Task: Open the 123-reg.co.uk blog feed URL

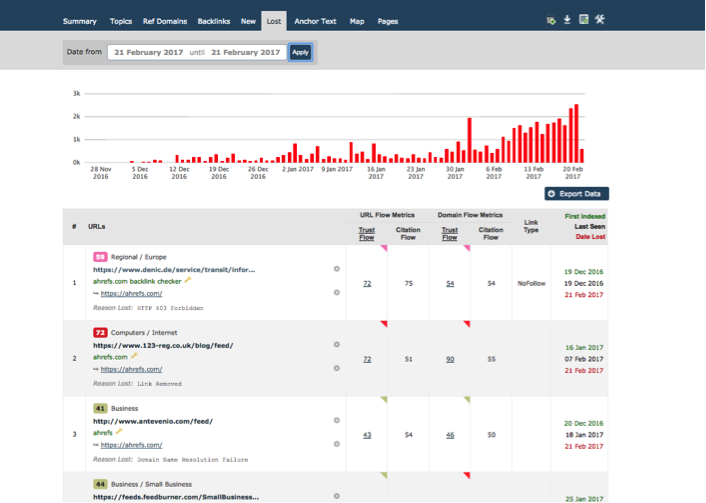Action: click(x=163, y=345)
